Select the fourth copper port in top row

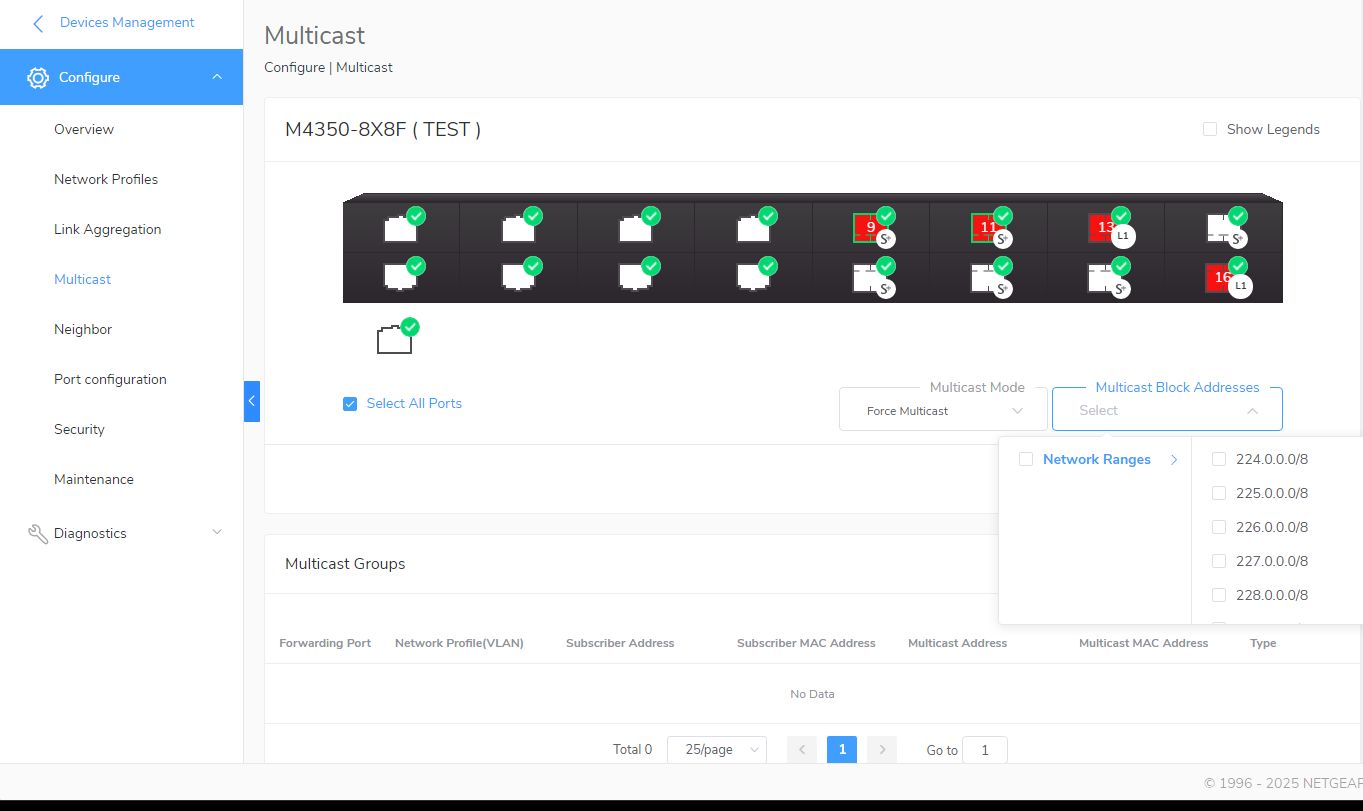(753, 229)
